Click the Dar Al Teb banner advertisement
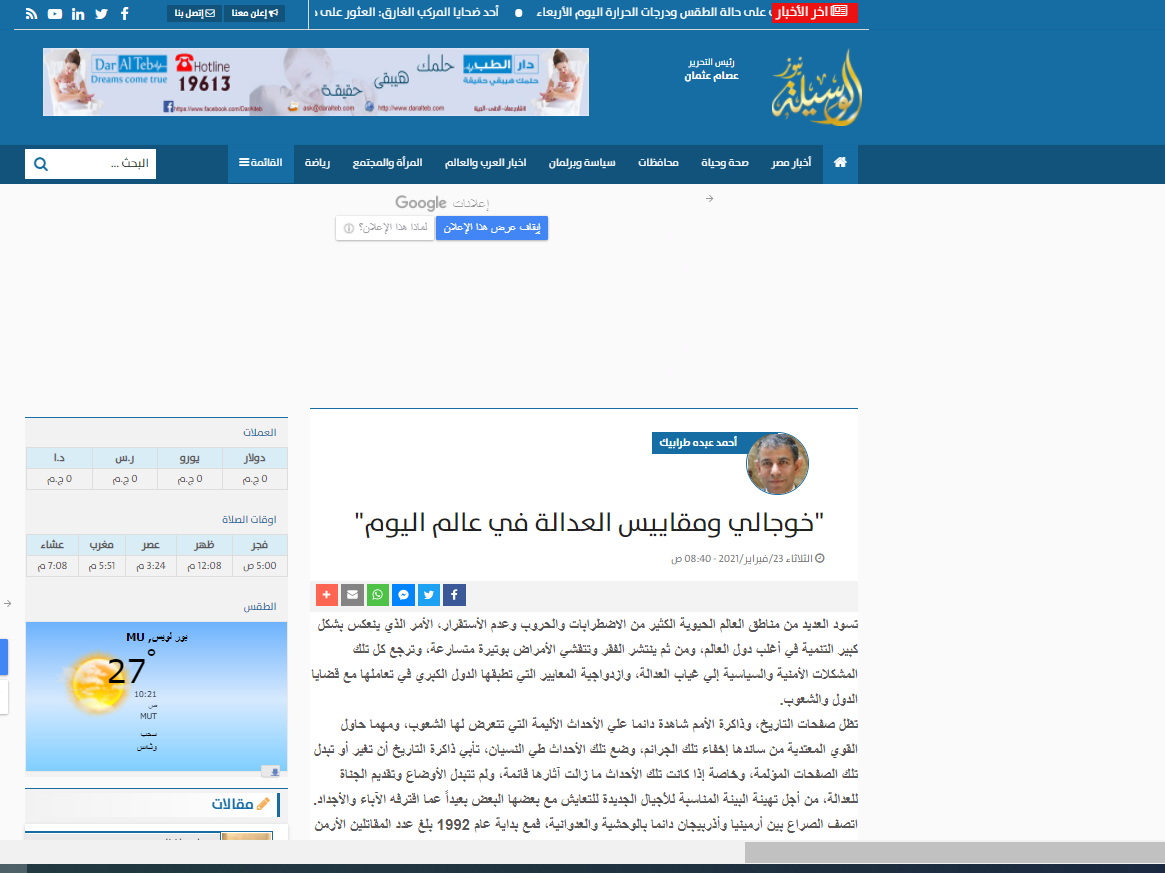1165x873 pixels. pyautogui.click(x=315, y=82)
